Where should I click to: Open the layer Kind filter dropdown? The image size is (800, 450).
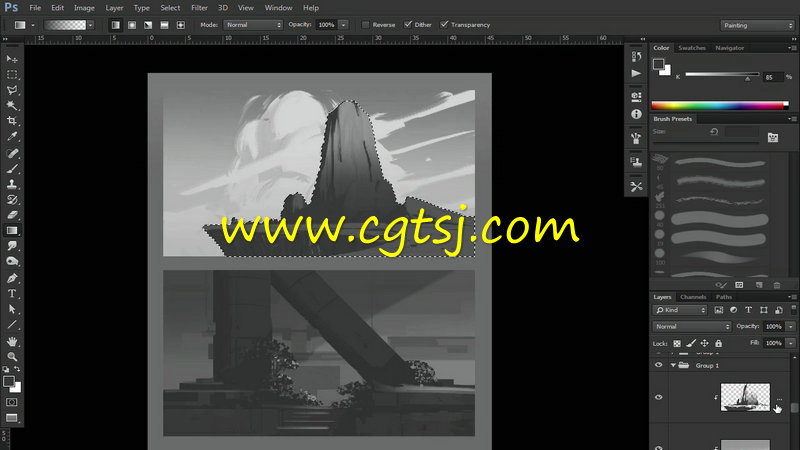tap(680, 310)
